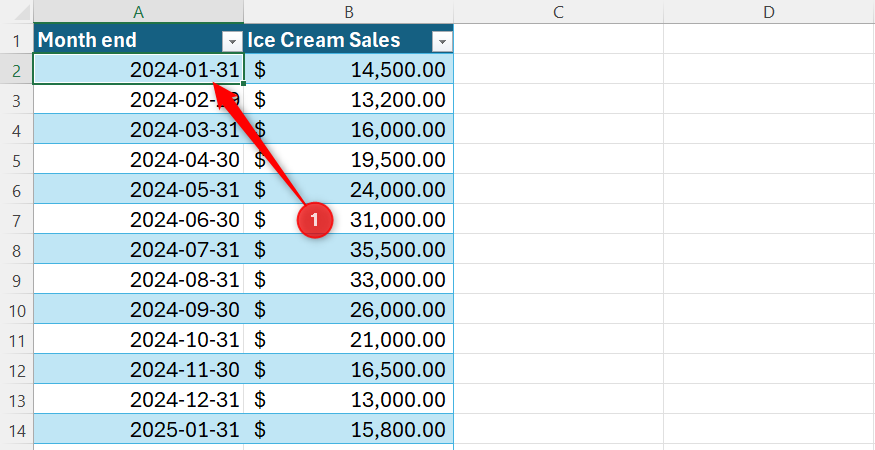
Task: Select row 7 header
Action: tap(17, 221)
